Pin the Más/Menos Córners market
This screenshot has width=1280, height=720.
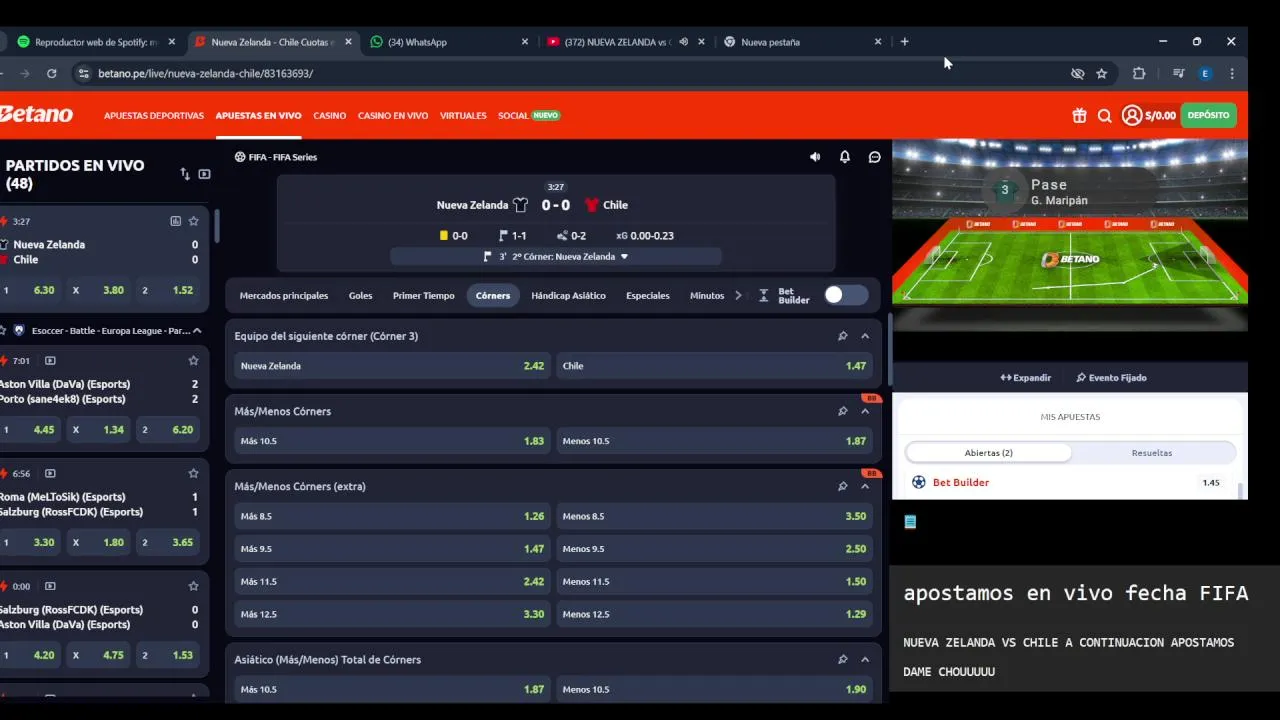click(x=843, y=411)
